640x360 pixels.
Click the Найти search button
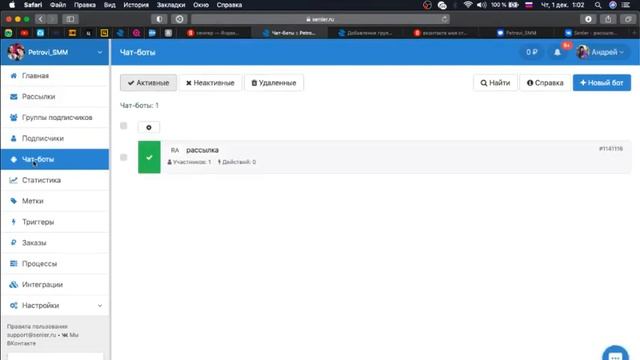(495, 83)
